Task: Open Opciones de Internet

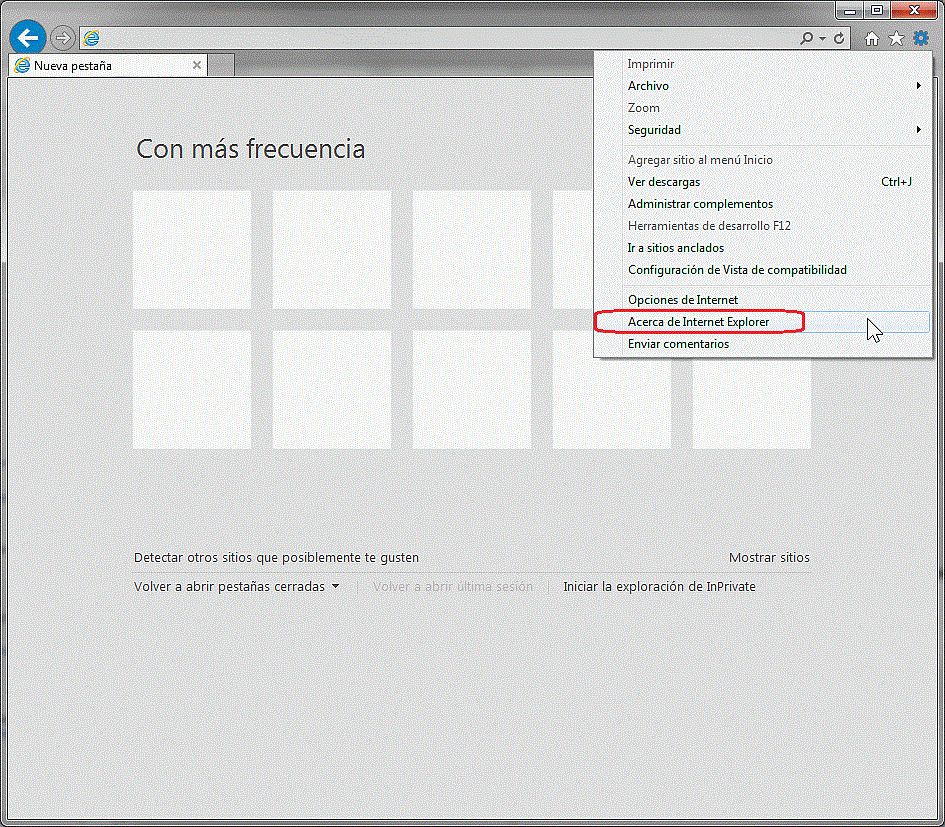Action: coord(763,300)
